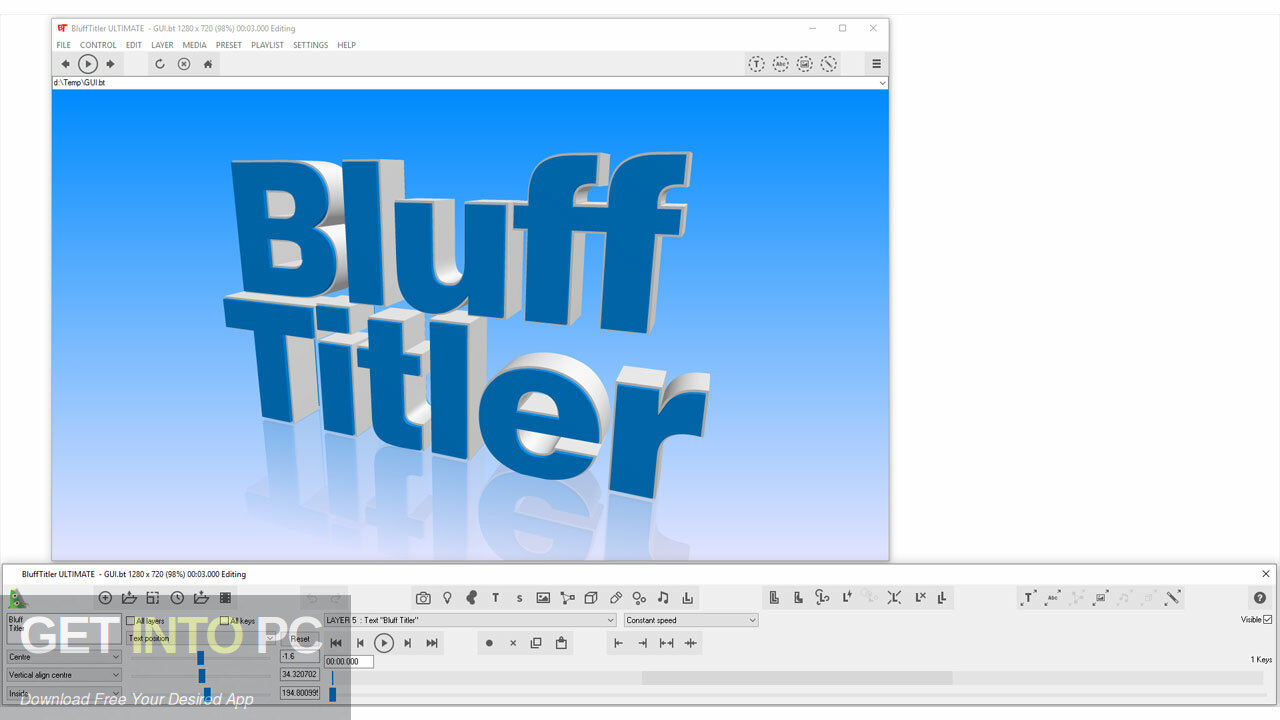Screen dimensions: 1280x720
Task: Click the 34.320702 value field
Action: [300, 675]
